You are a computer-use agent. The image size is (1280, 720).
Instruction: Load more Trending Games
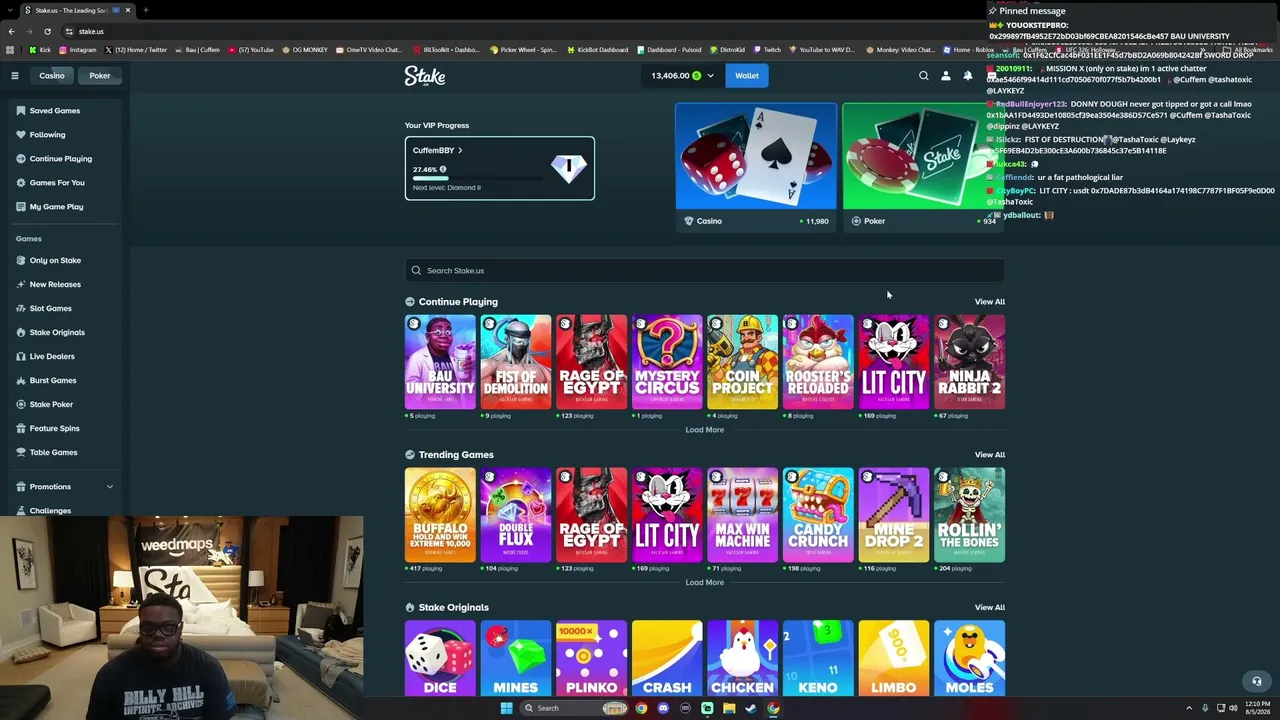(x=705, y=583)
